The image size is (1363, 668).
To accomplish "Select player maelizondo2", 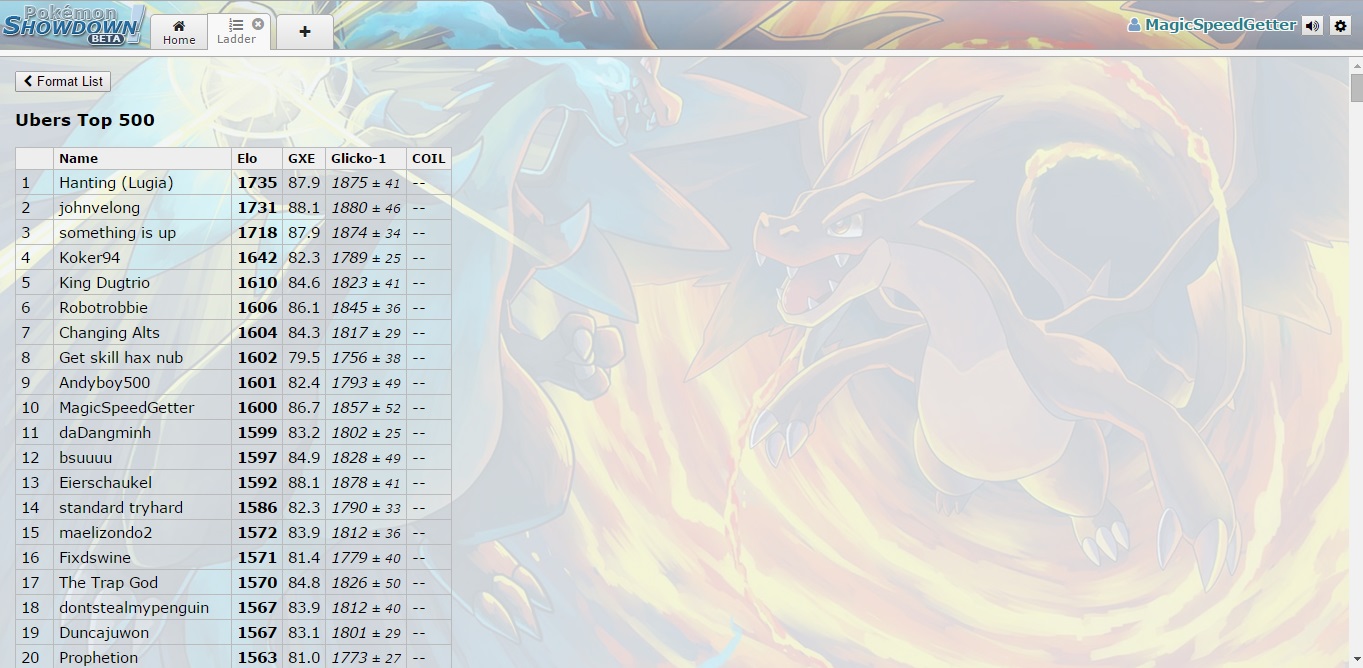I will [x=105, y=533].
